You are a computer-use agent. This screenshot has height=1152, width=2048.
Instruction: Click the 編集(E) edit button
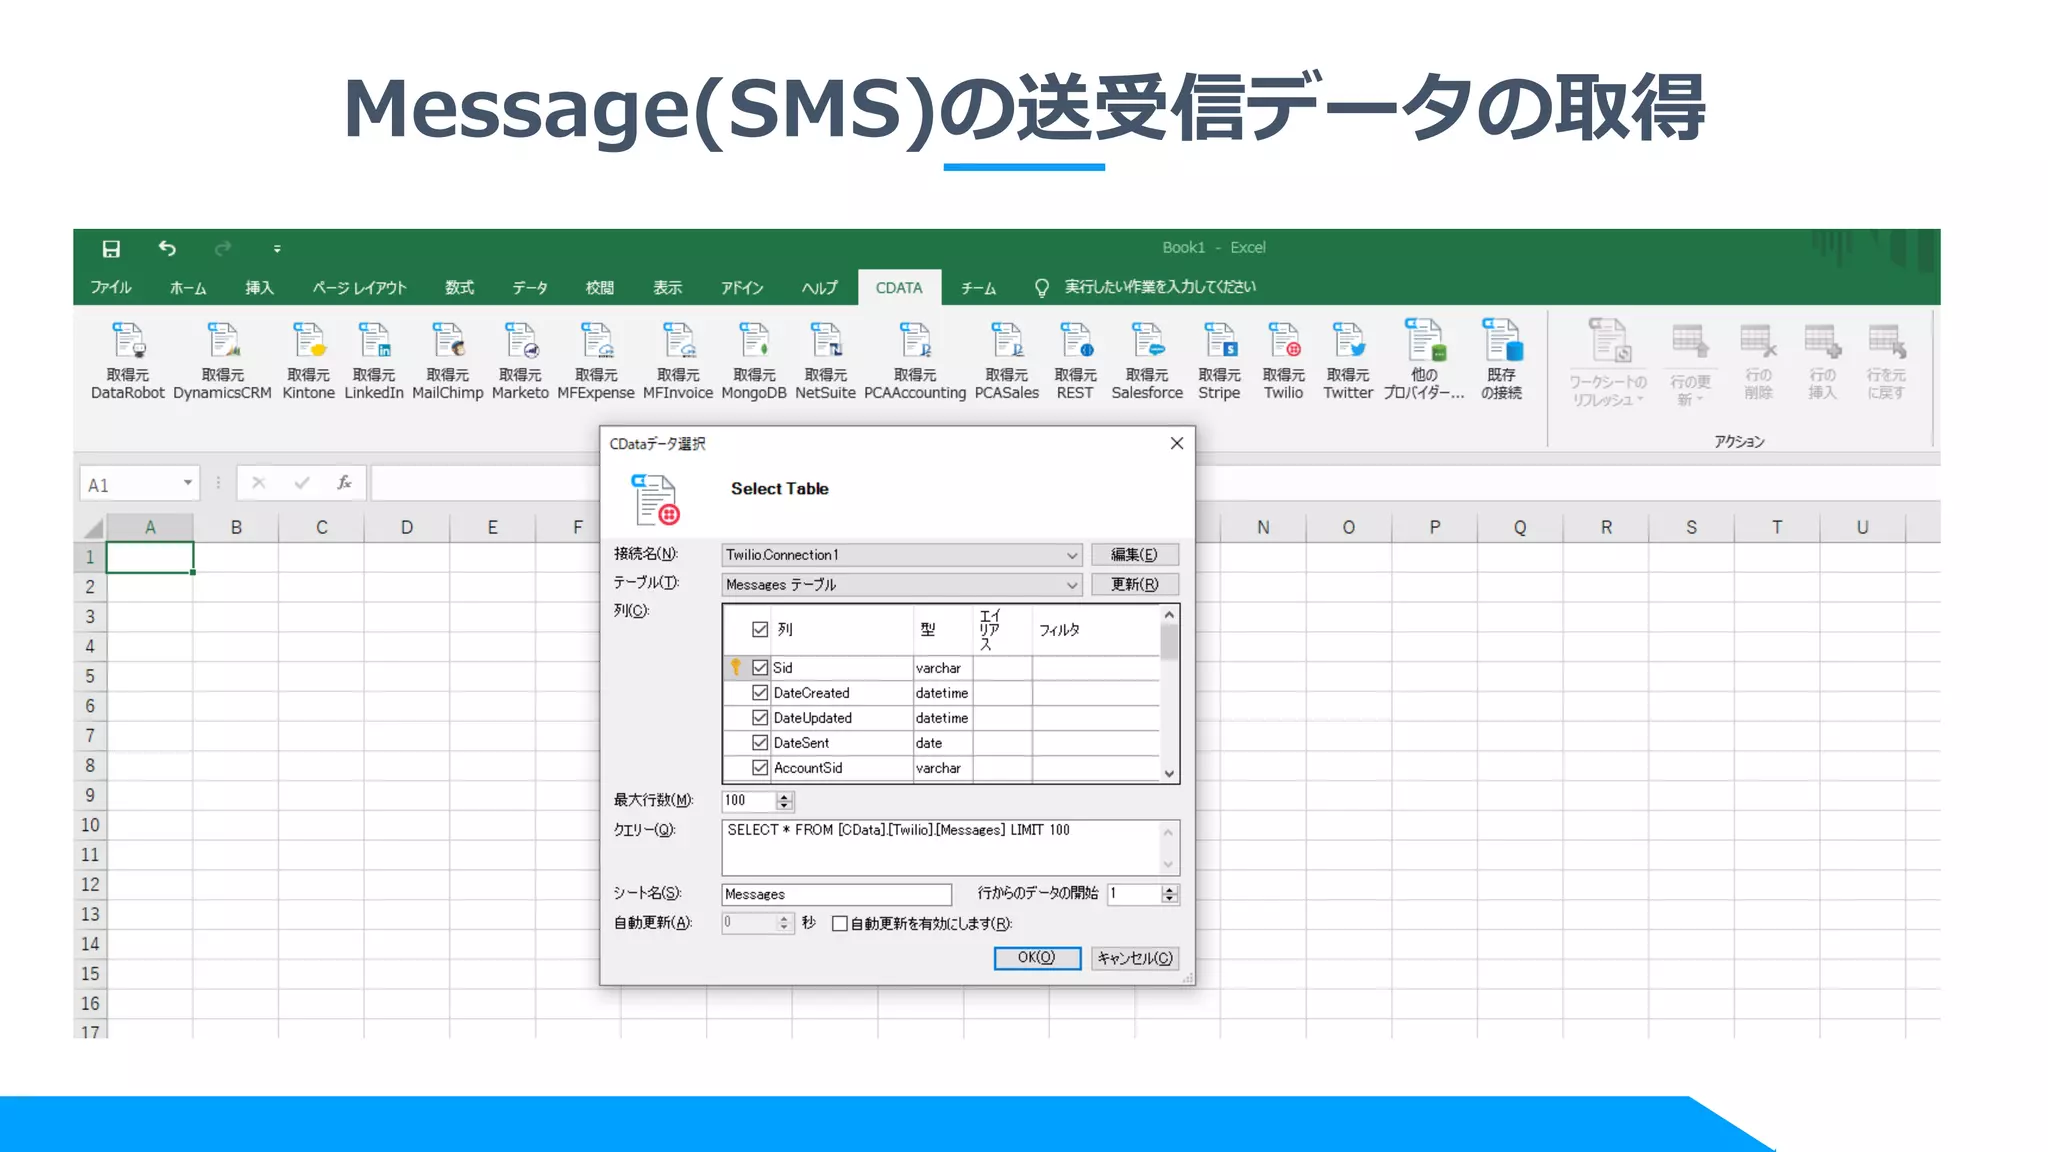click(x=1135, y=555)
